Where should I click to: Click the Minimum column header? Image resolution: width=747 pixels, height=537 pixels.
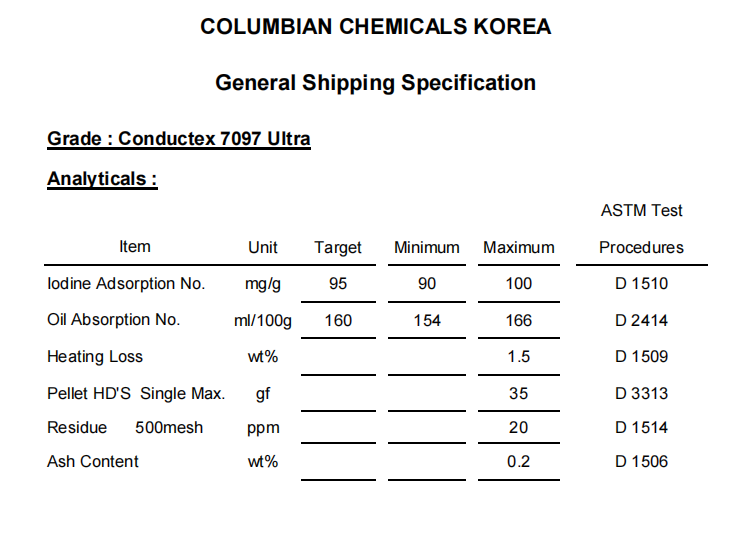pos(426,248)
